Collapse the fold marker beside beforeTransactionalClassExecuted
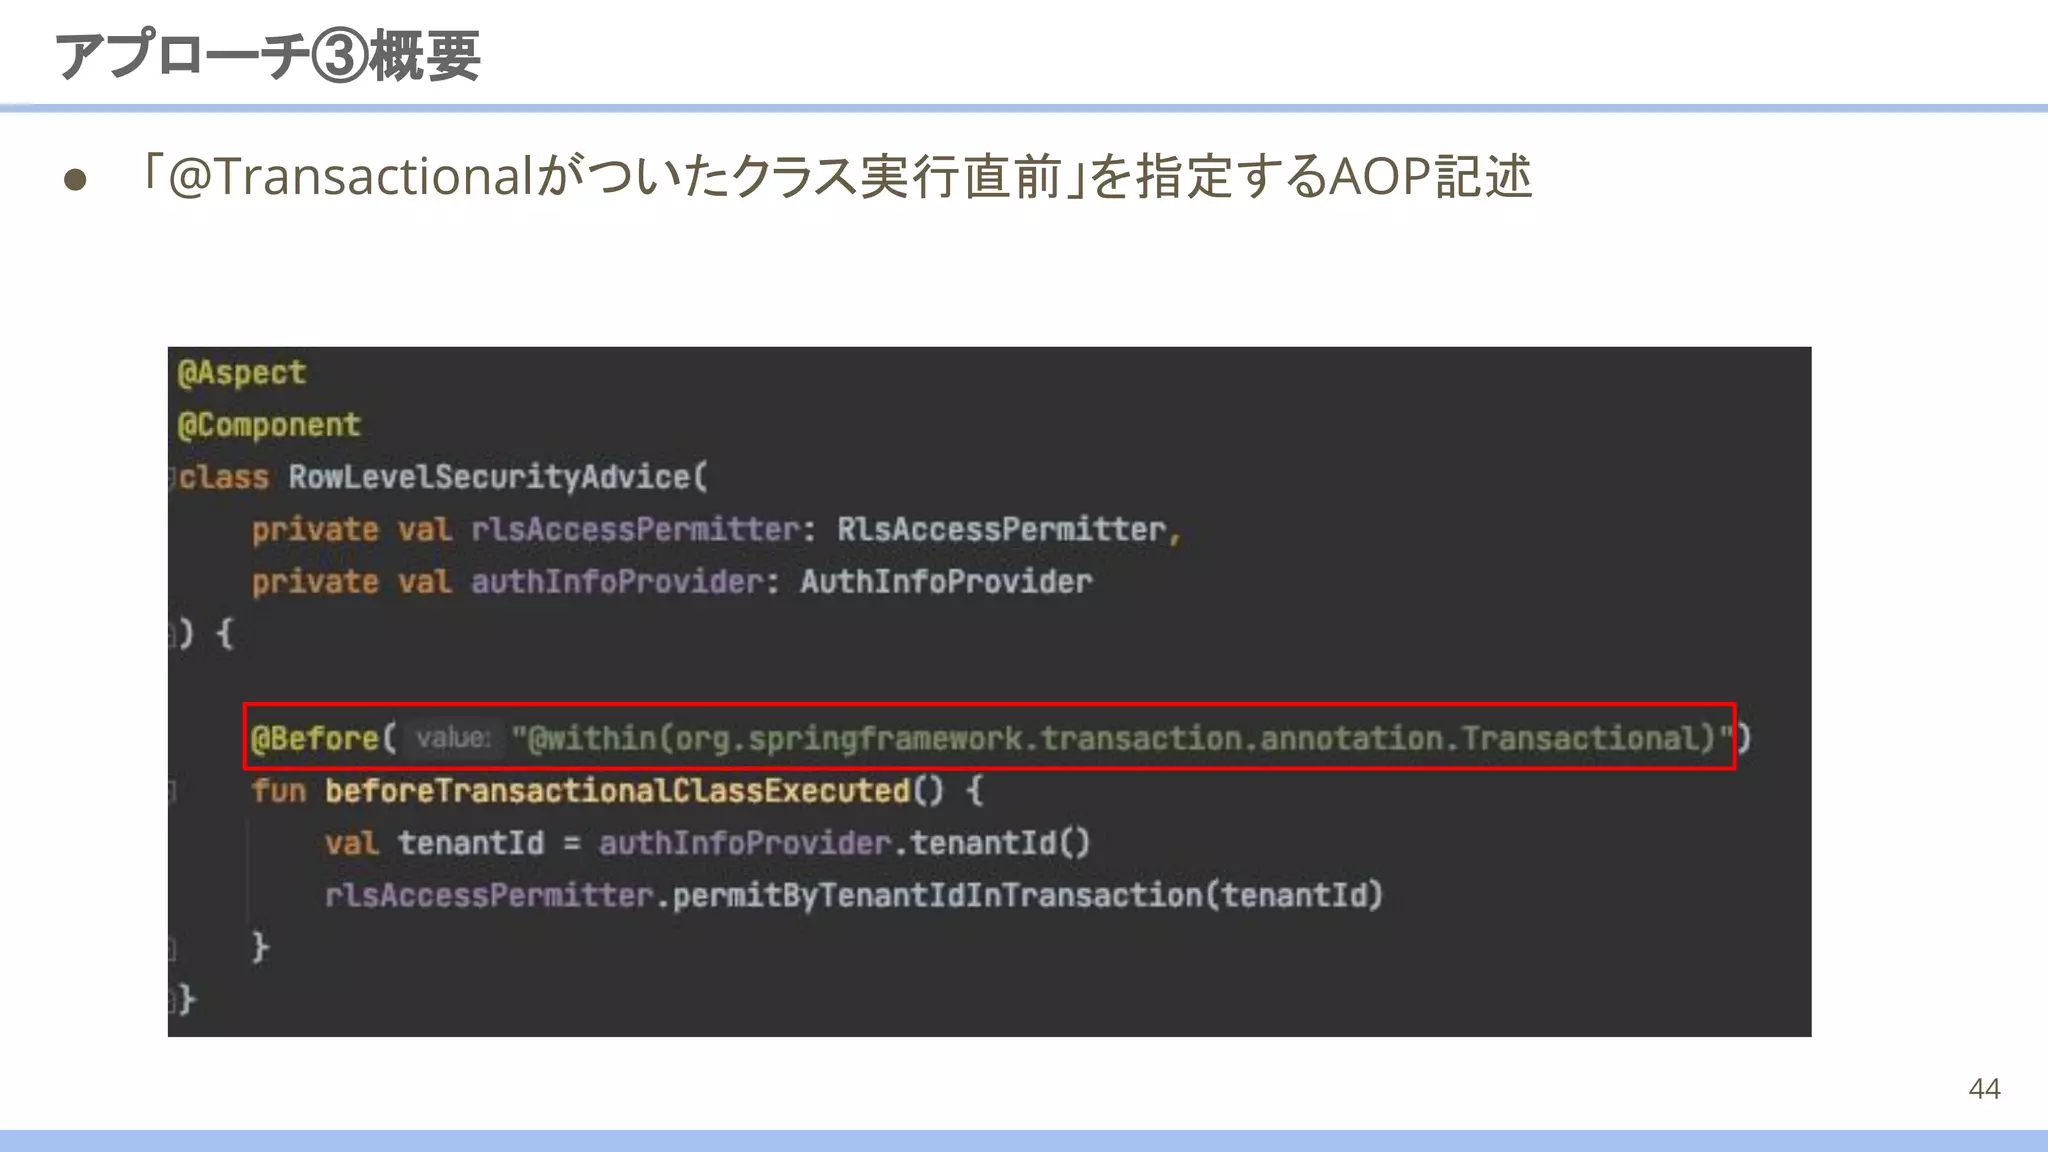Viewport: 2048px width, 1152px height. [x=172, y=792]
